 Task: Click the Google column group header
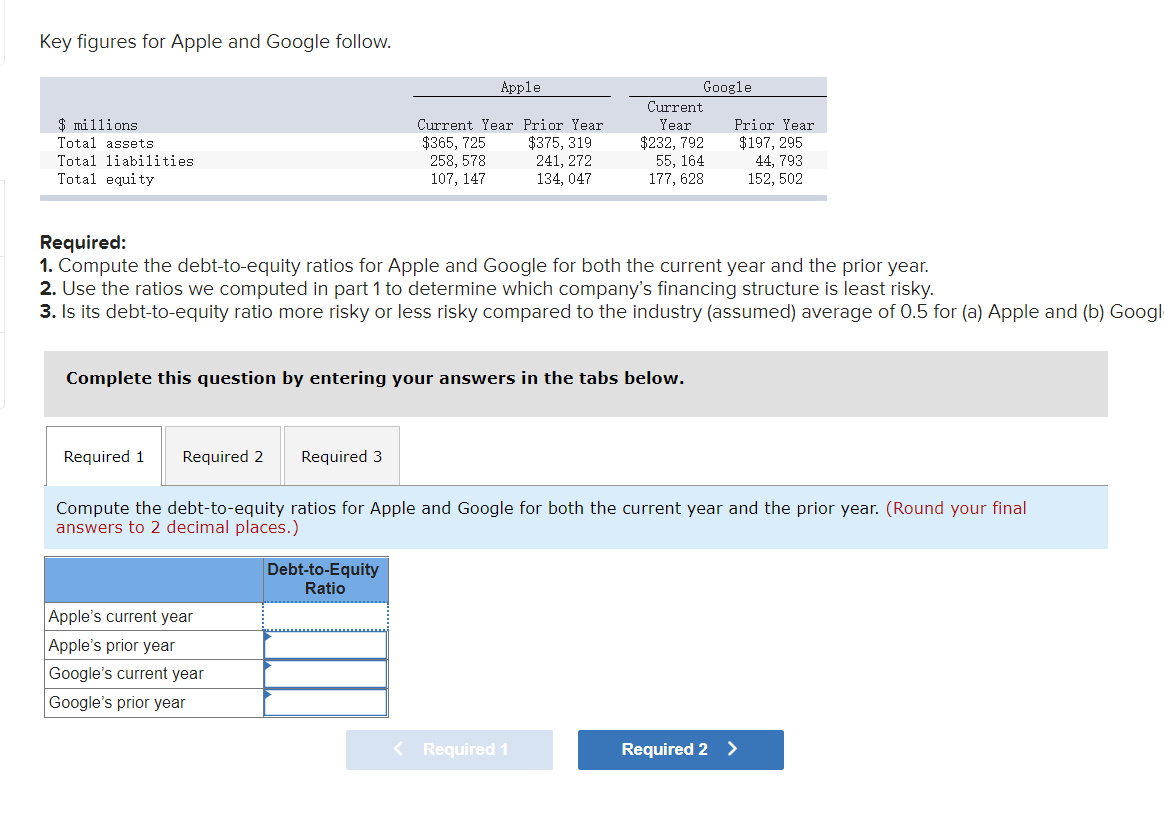pyautogui.click(x=728, y=88)
